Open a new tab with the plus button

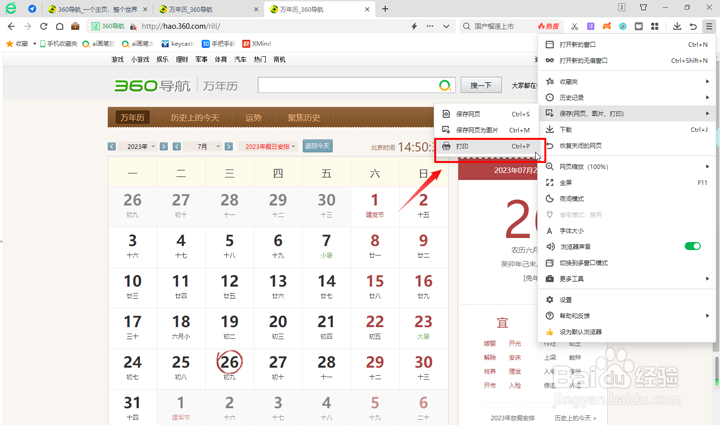pos(385,9)
